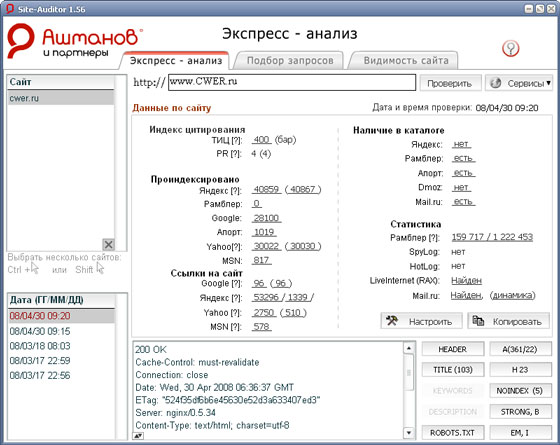Click the expand icon below the header text box
Viewport: 560px width, 445px height.
click(x=138, y=436)
